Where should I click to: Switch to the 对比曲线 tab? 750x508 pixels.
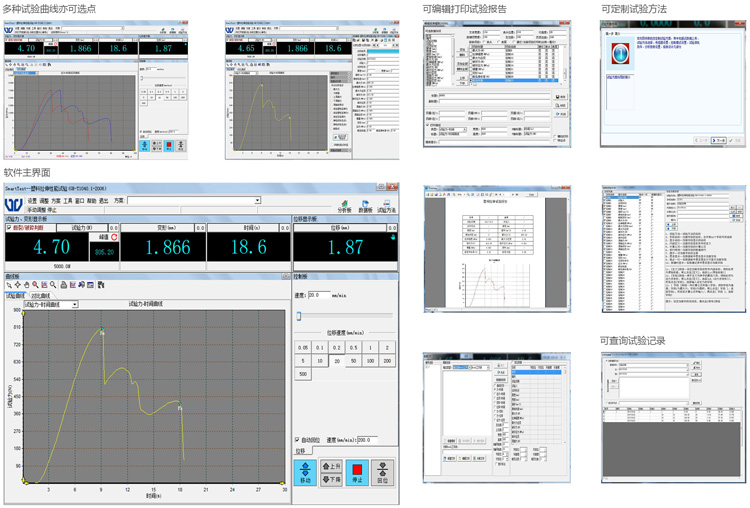[40, 295]
